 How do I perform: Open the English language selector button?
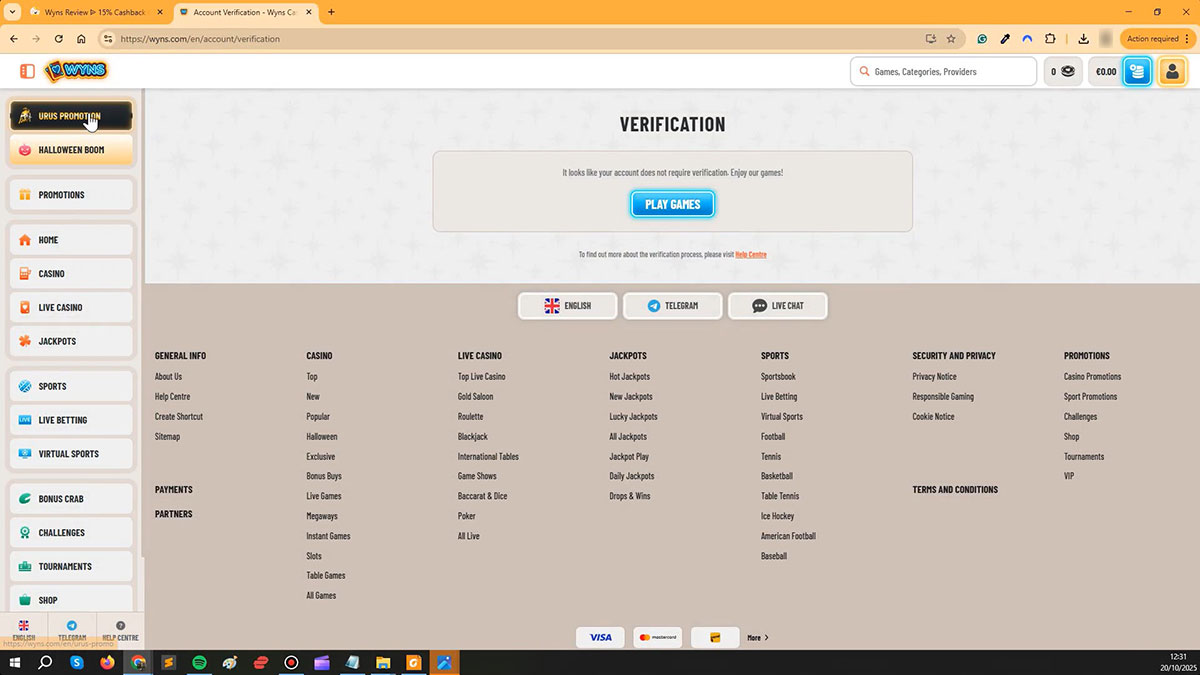[567, 306]
